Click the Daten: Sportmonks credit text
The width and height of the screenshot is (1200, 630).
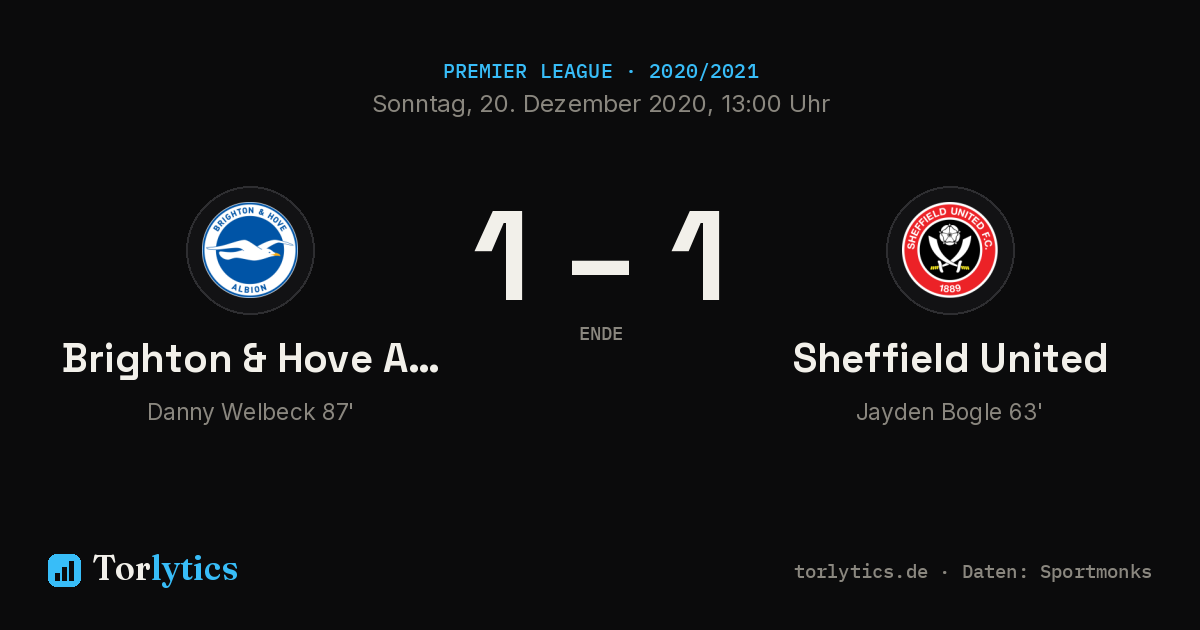(x=1057, y=572)
